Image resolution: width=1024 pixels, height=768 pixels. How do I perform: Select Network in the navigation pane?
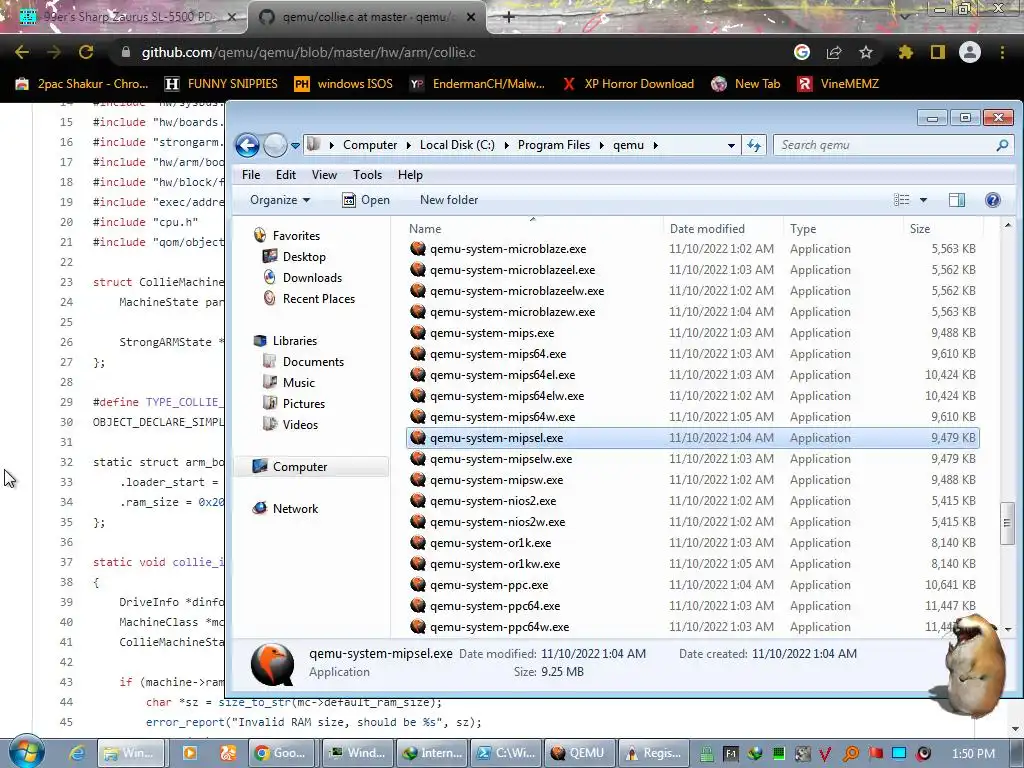coord(295,509)
